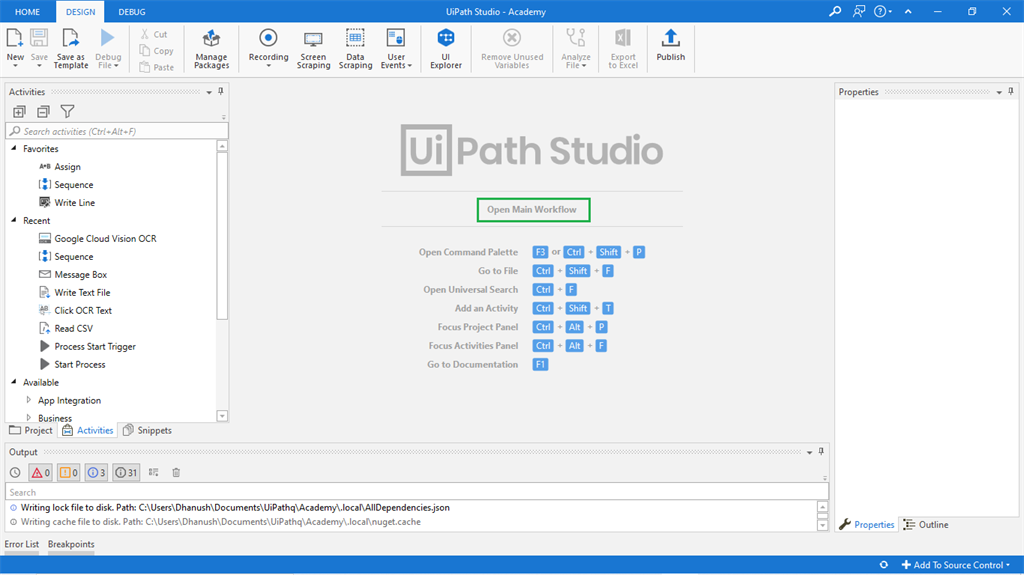Viewport: 1024px width, 575px height.
Task: Toggle warning messages filter showing 0
Action: pos(69,472)
